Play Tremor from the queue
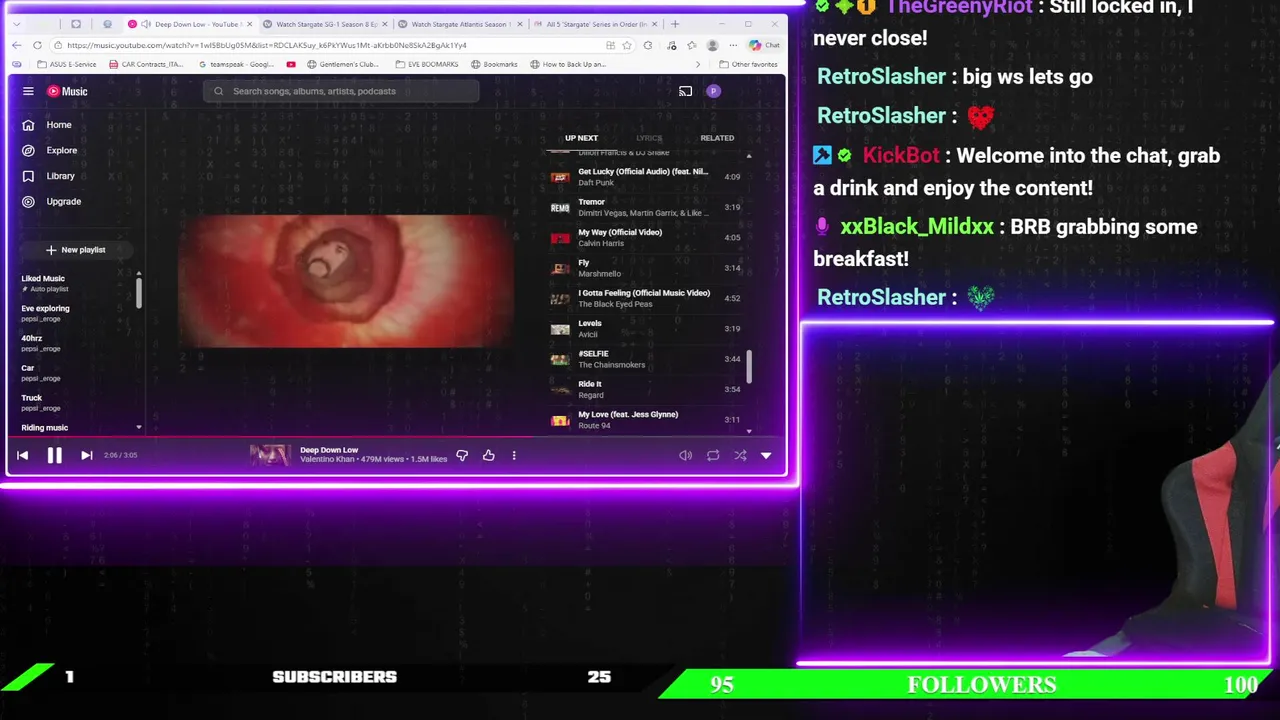The width and height of the screenshot is (1280, 720). (x=645, y=207)
